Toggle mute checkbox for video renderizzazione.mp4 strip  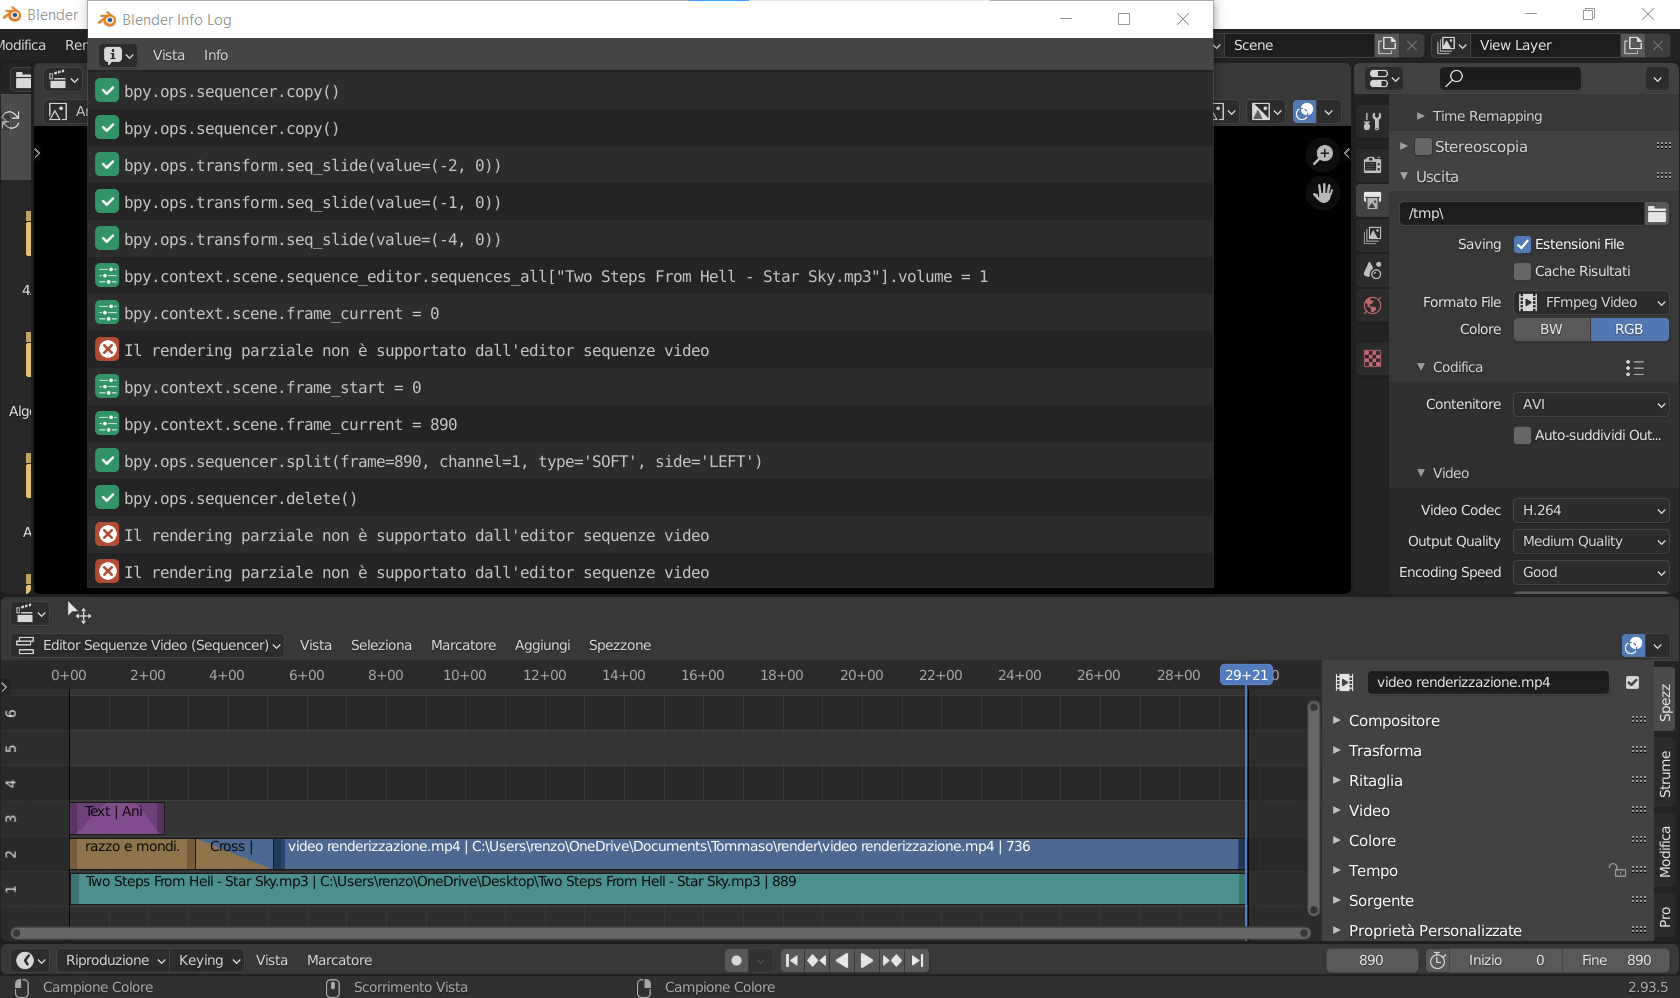(x=1632, y=682)
